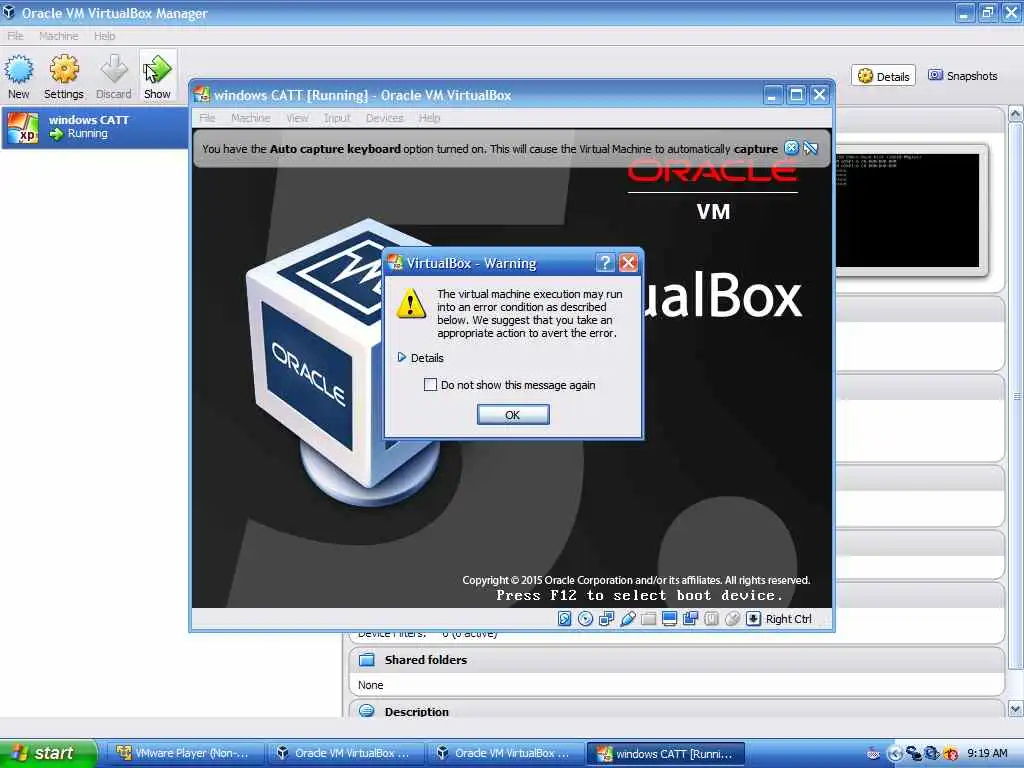Switch to Details view in Manager
The height and width of the screenshot is (768, 1024).
[x=884, y=76]
